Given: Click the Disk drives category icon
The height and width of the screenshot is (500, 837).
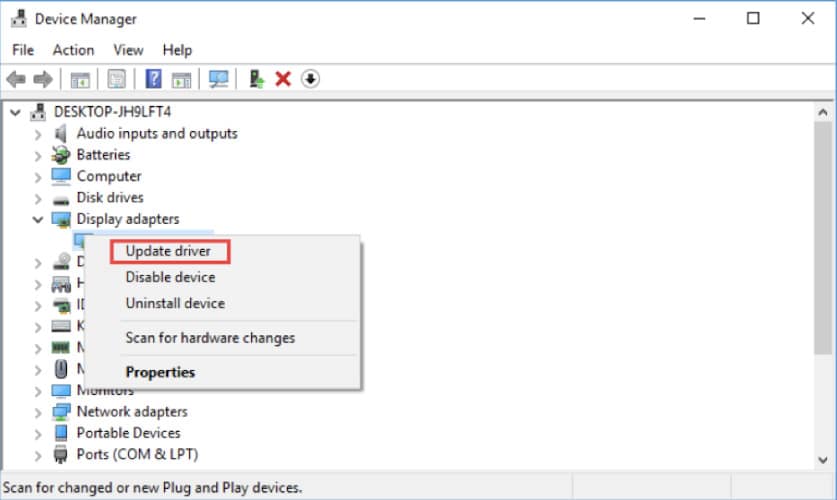Looking at the screenshot, I should coord(61,201).
